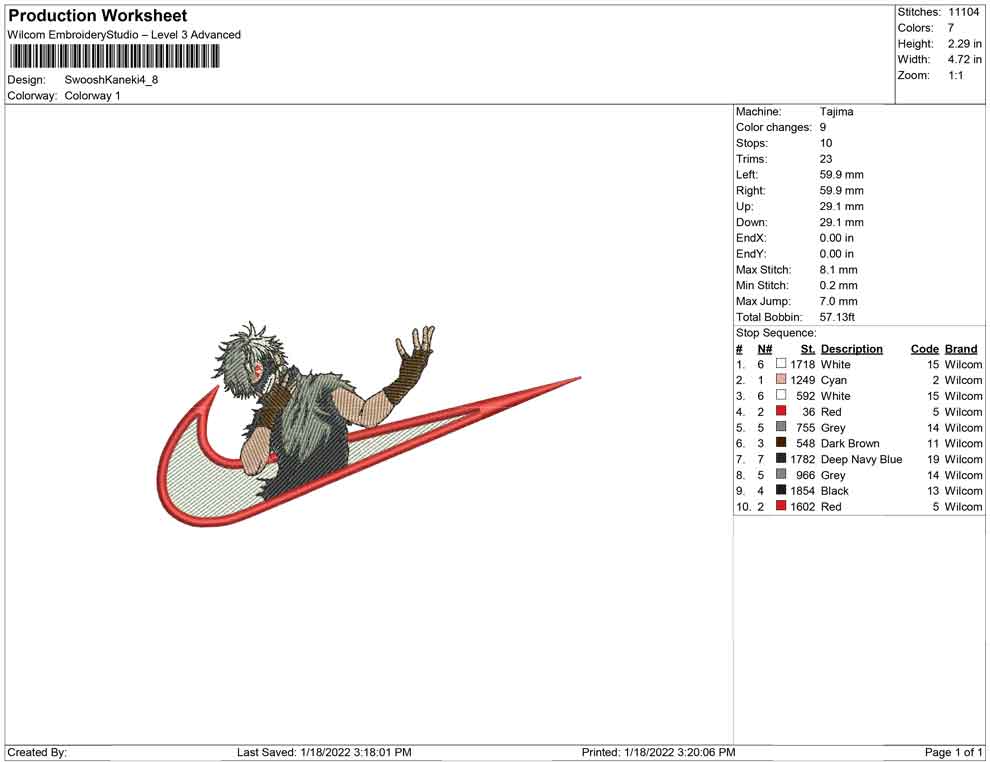Click the embroidery design preview image
990x762 pixels.
pyautogui.click(x=369, y=425)
